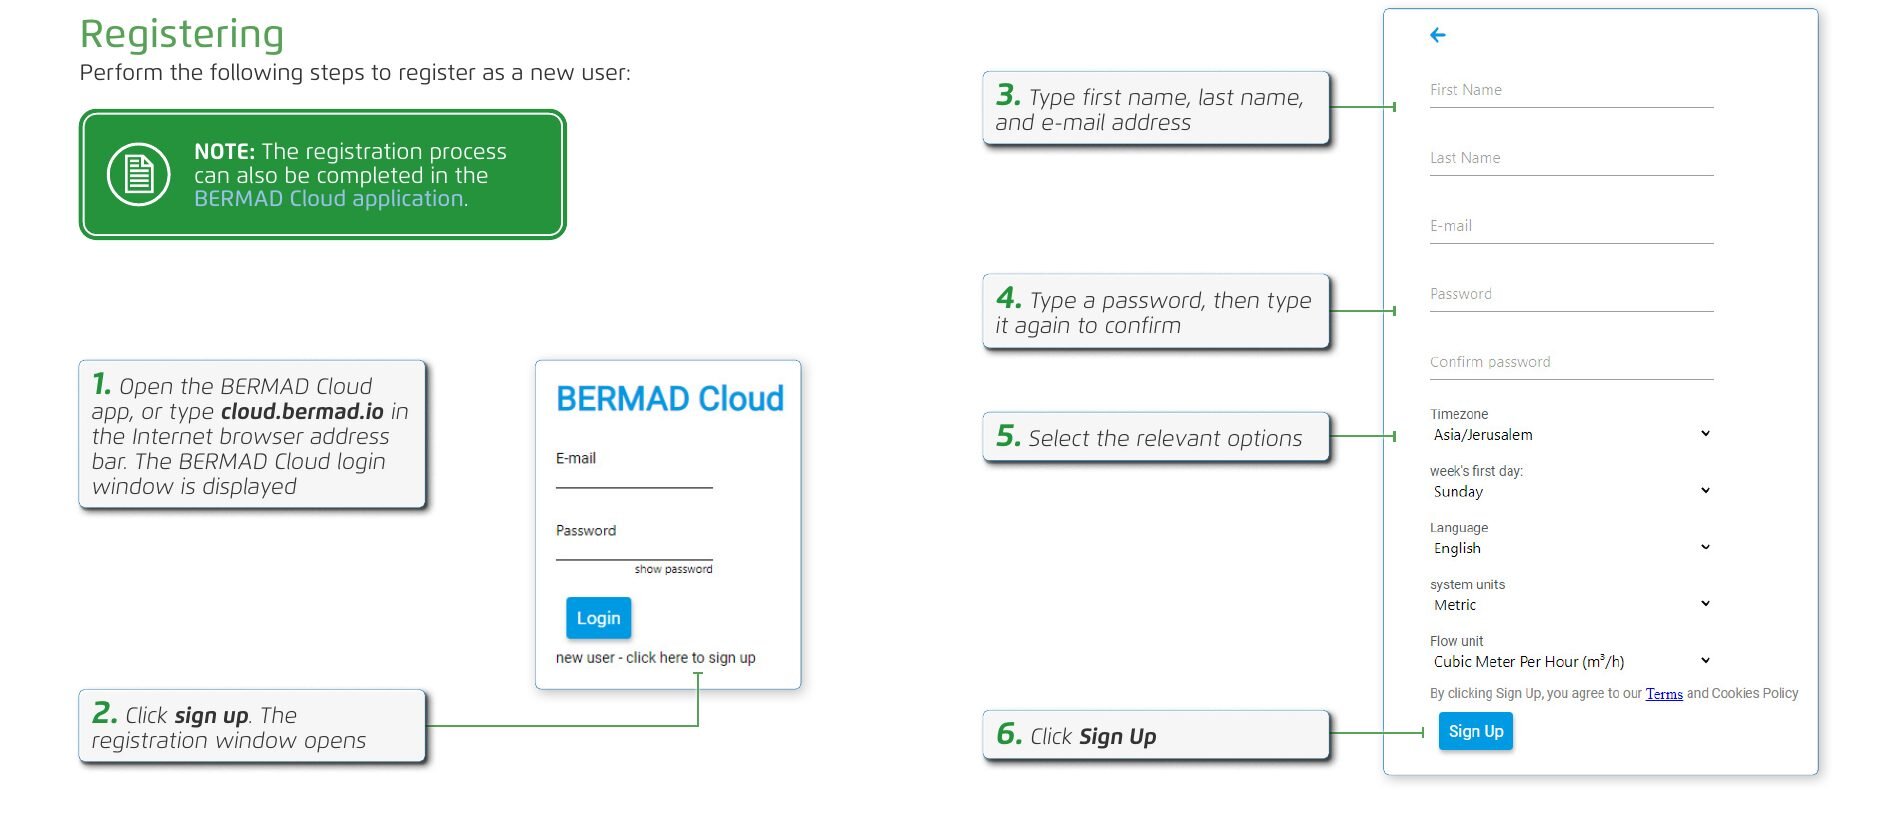Click the login Password field
Screen dimensions: 1898x827
[x=634, y=549]
